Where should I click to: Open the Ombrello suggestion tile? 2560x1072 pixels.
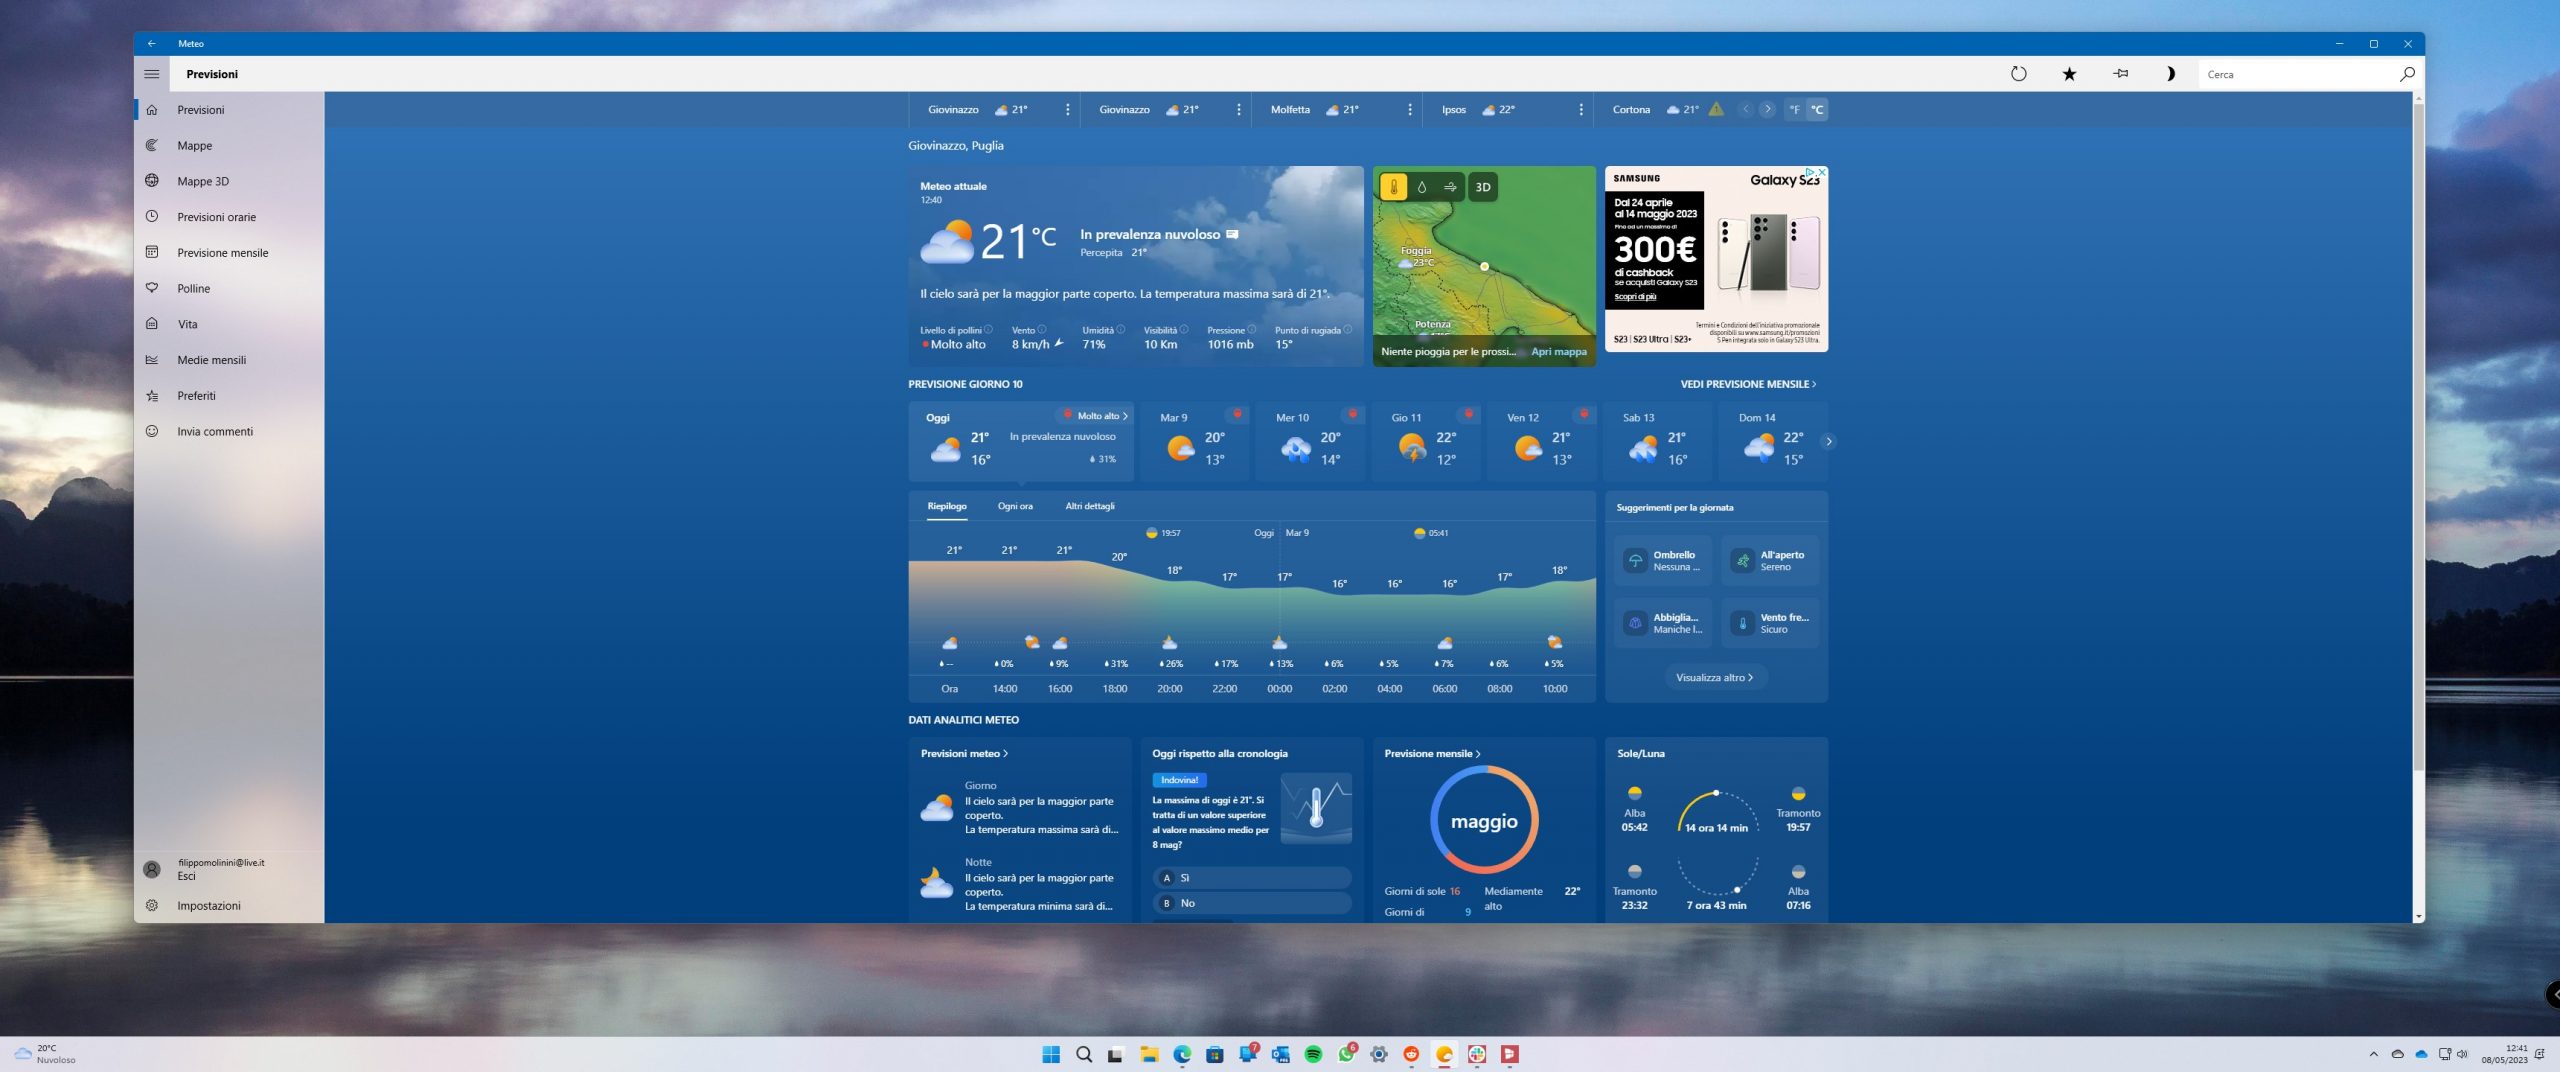point(1662,561)
